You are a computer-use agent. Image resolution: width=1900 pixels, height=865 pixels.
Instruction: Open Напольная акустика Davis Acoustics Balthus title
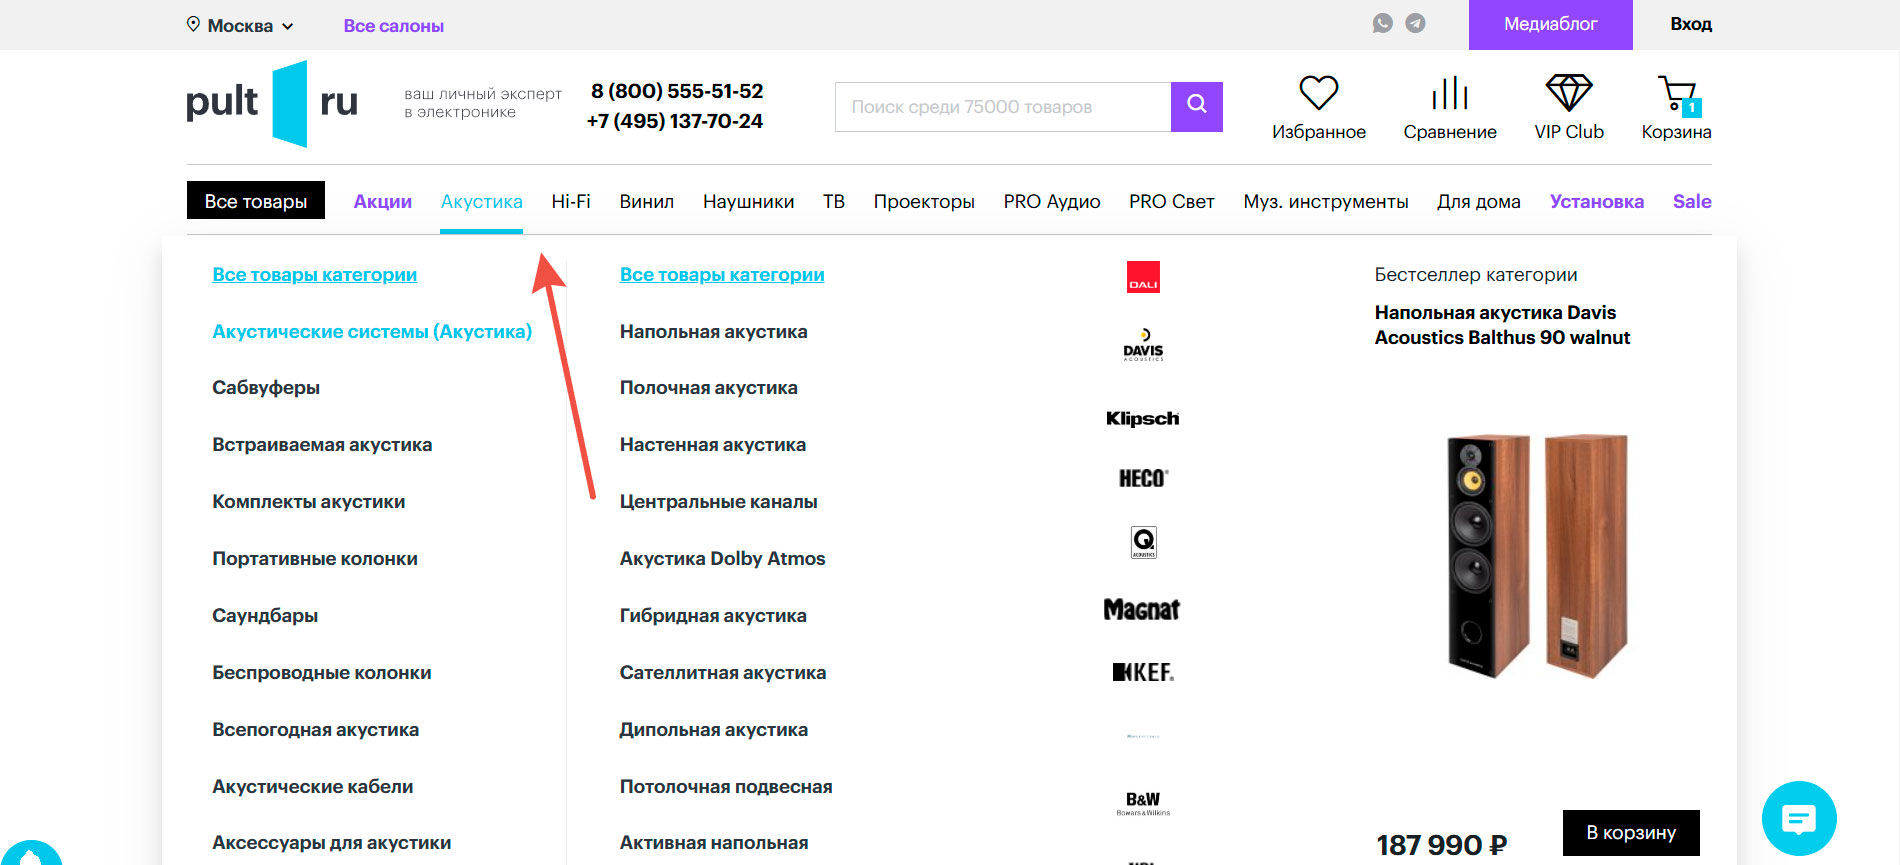point(1502,325)
